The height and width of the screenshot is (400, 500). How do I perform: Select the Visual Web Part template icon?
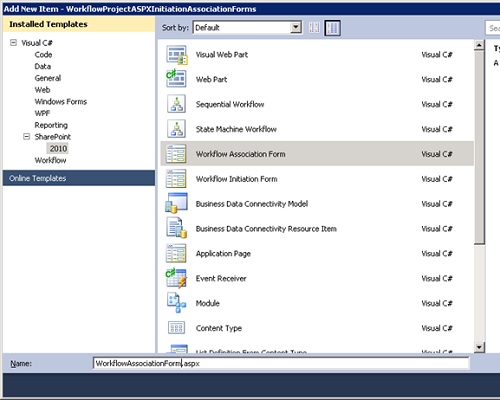177,55
